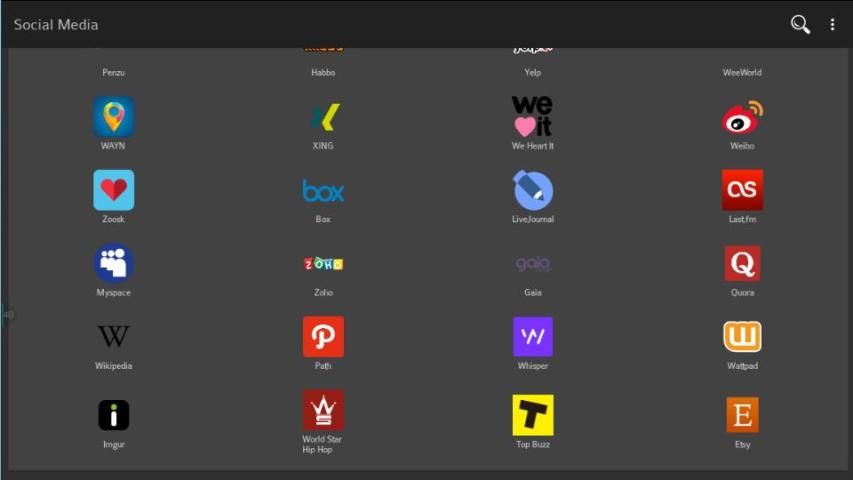Open the Box app icon
853x480 pixels.
(323, 190)
